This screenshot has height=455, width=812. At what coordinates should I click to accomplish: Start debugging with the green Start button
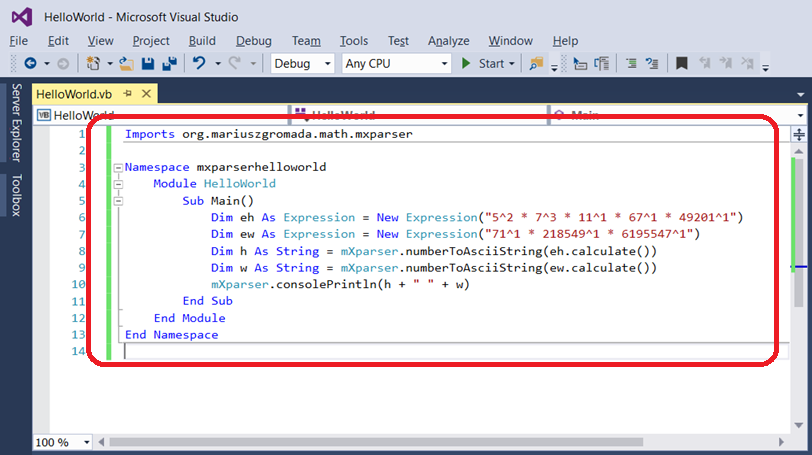coord(485,64)
